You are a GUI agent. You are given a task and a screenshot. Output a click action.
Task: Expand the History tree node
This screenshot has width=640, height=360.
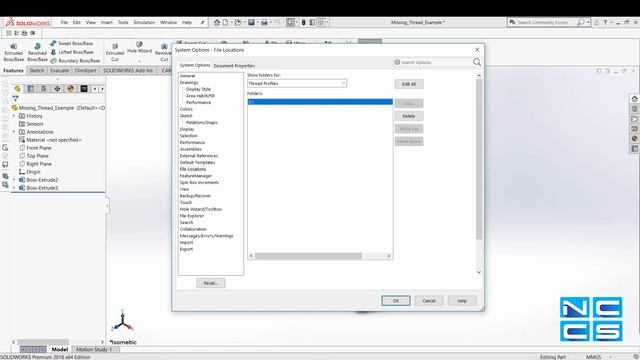14,116
